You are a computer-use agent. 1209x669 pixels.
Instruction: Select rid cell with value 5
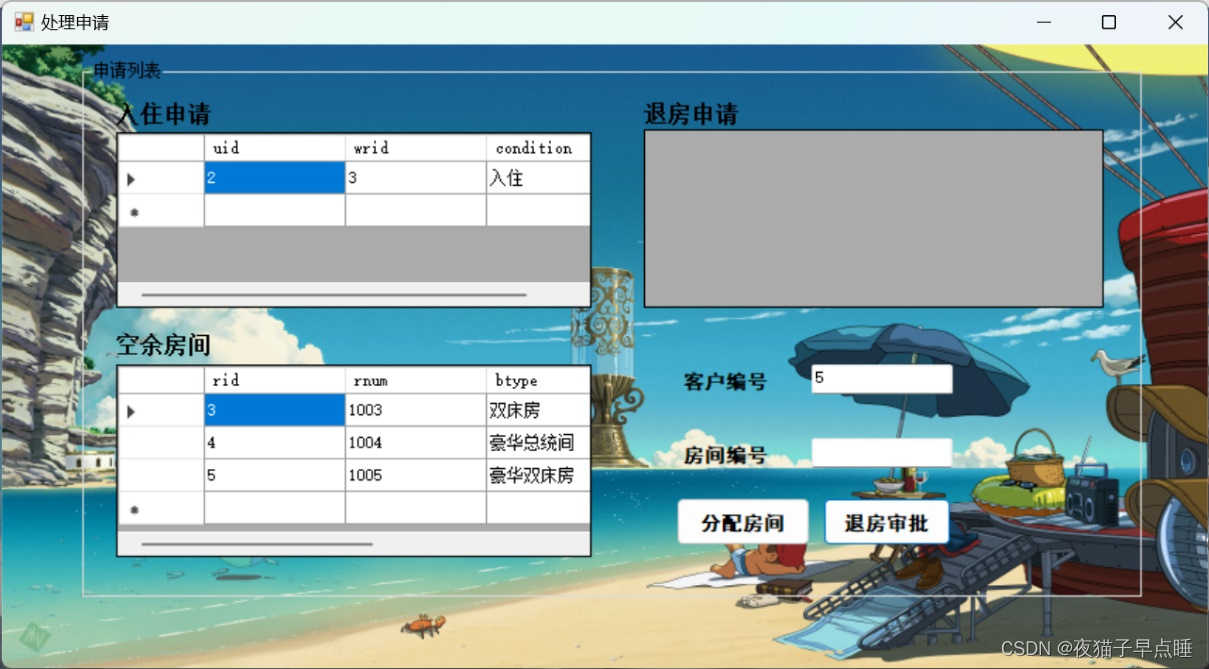[275, 476]
